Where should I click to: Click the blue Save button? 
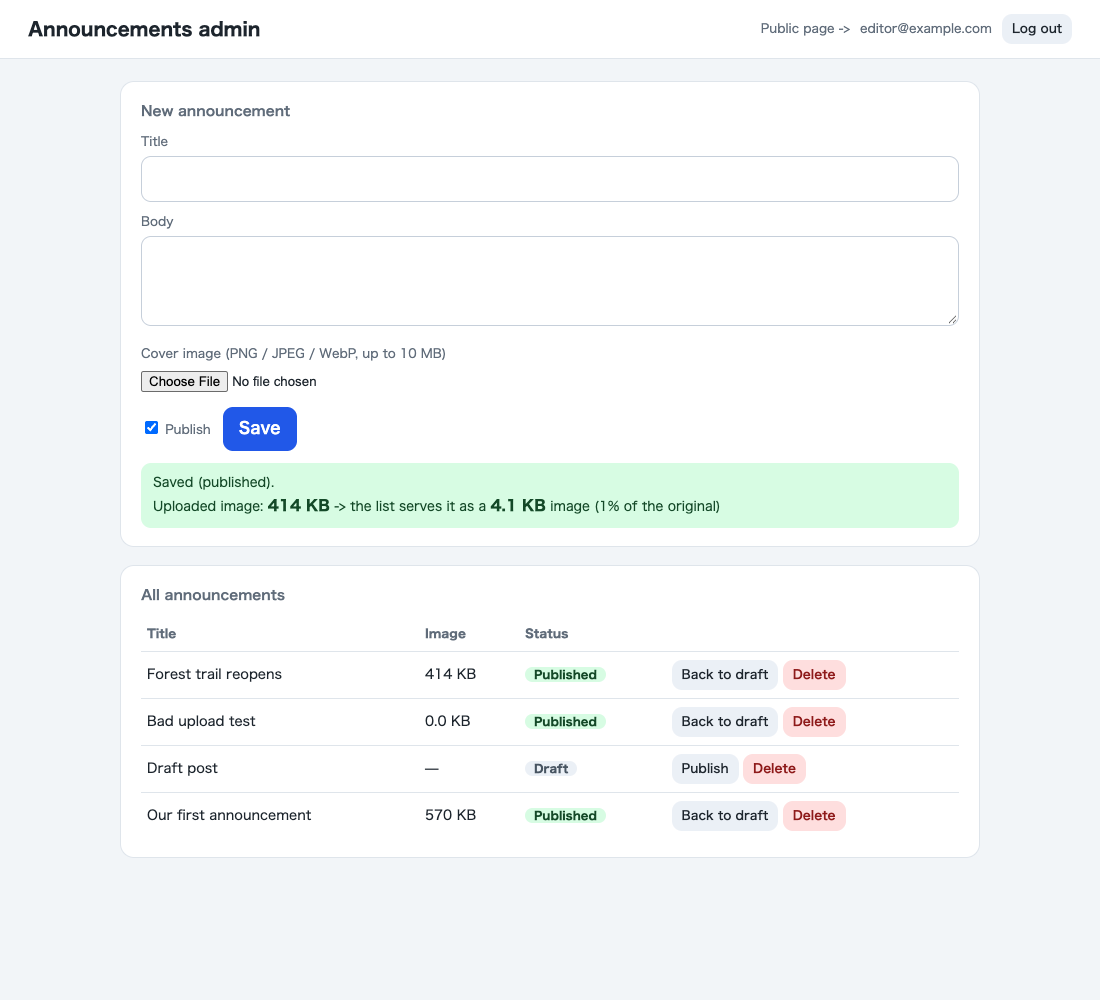[x=260, y=429]
